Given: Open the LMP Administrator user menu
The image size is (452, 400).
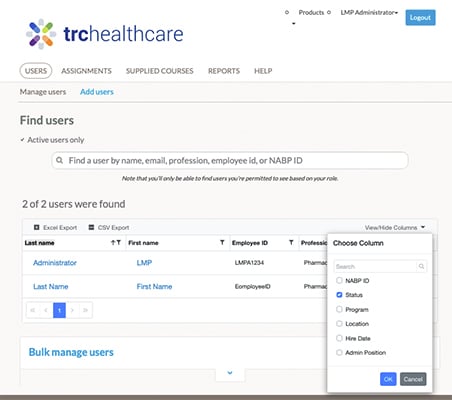Looking at the screenshot, I should click(369, 12).
